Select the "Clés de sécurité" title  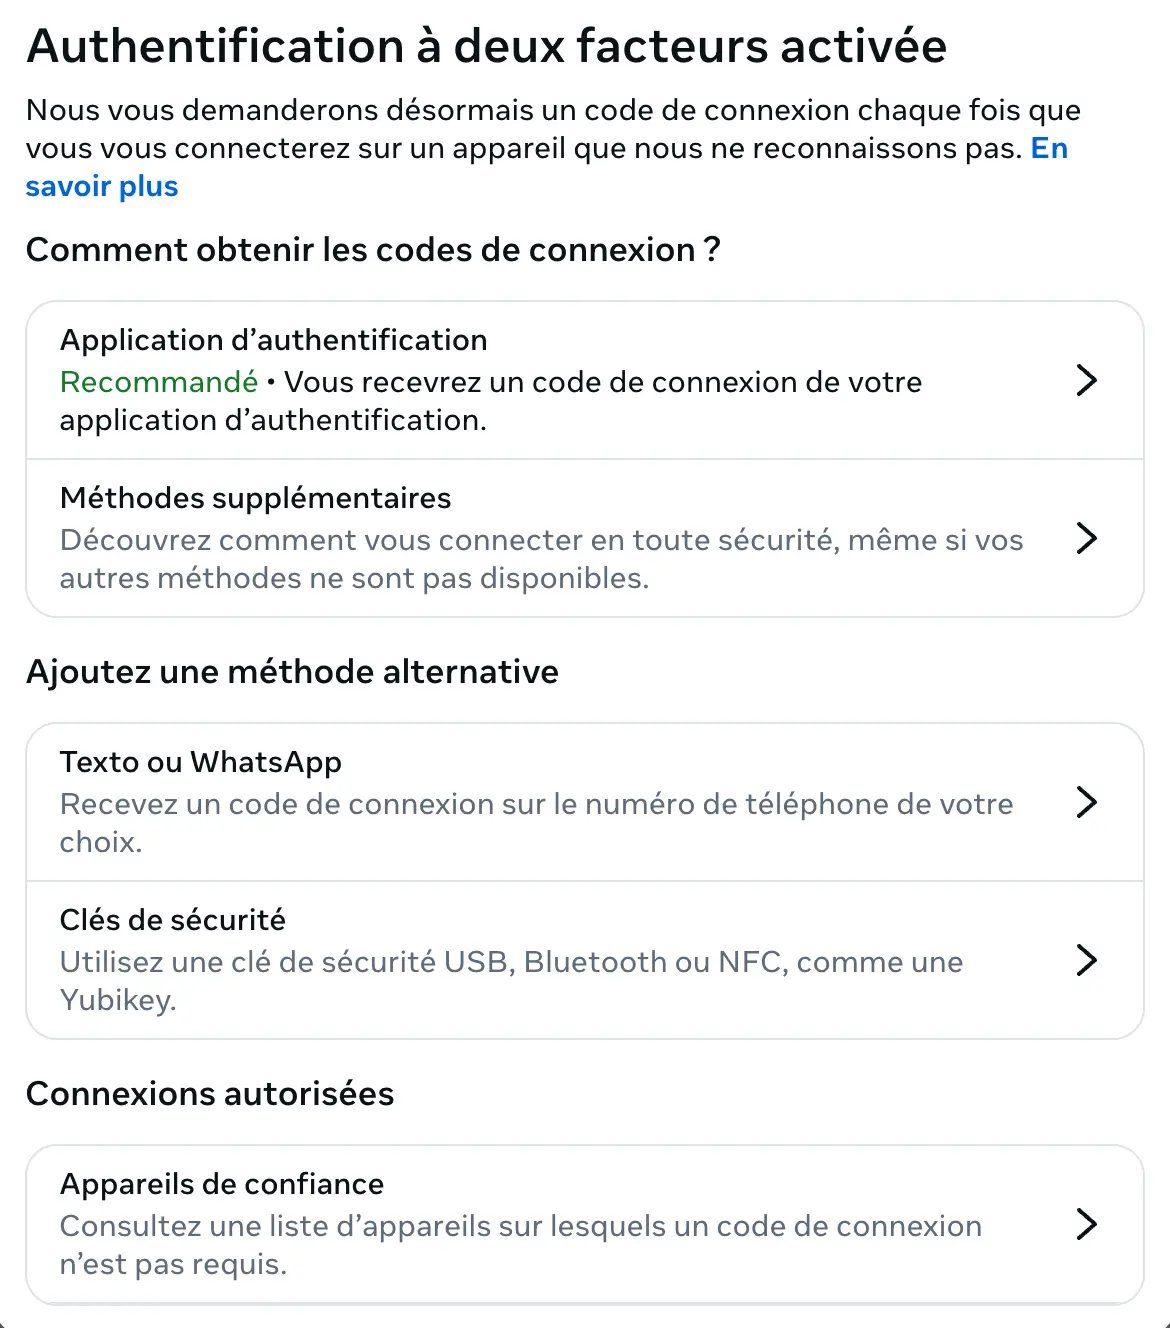(173, 920)
